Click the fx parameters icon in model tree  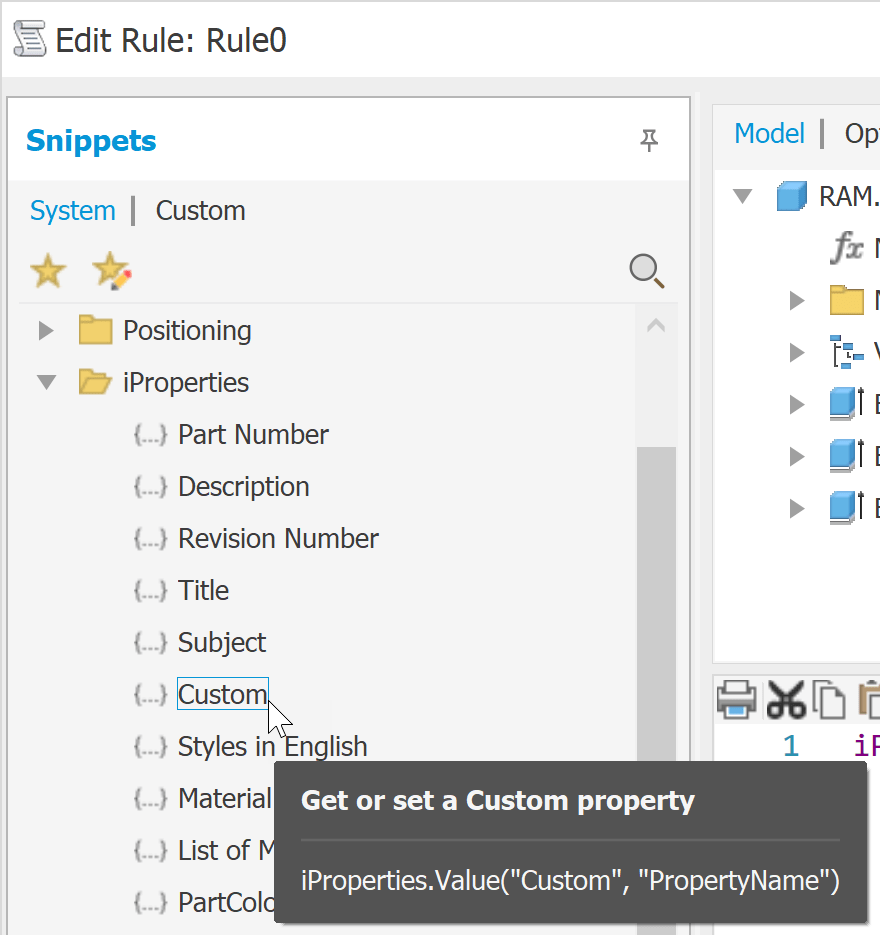847,248
